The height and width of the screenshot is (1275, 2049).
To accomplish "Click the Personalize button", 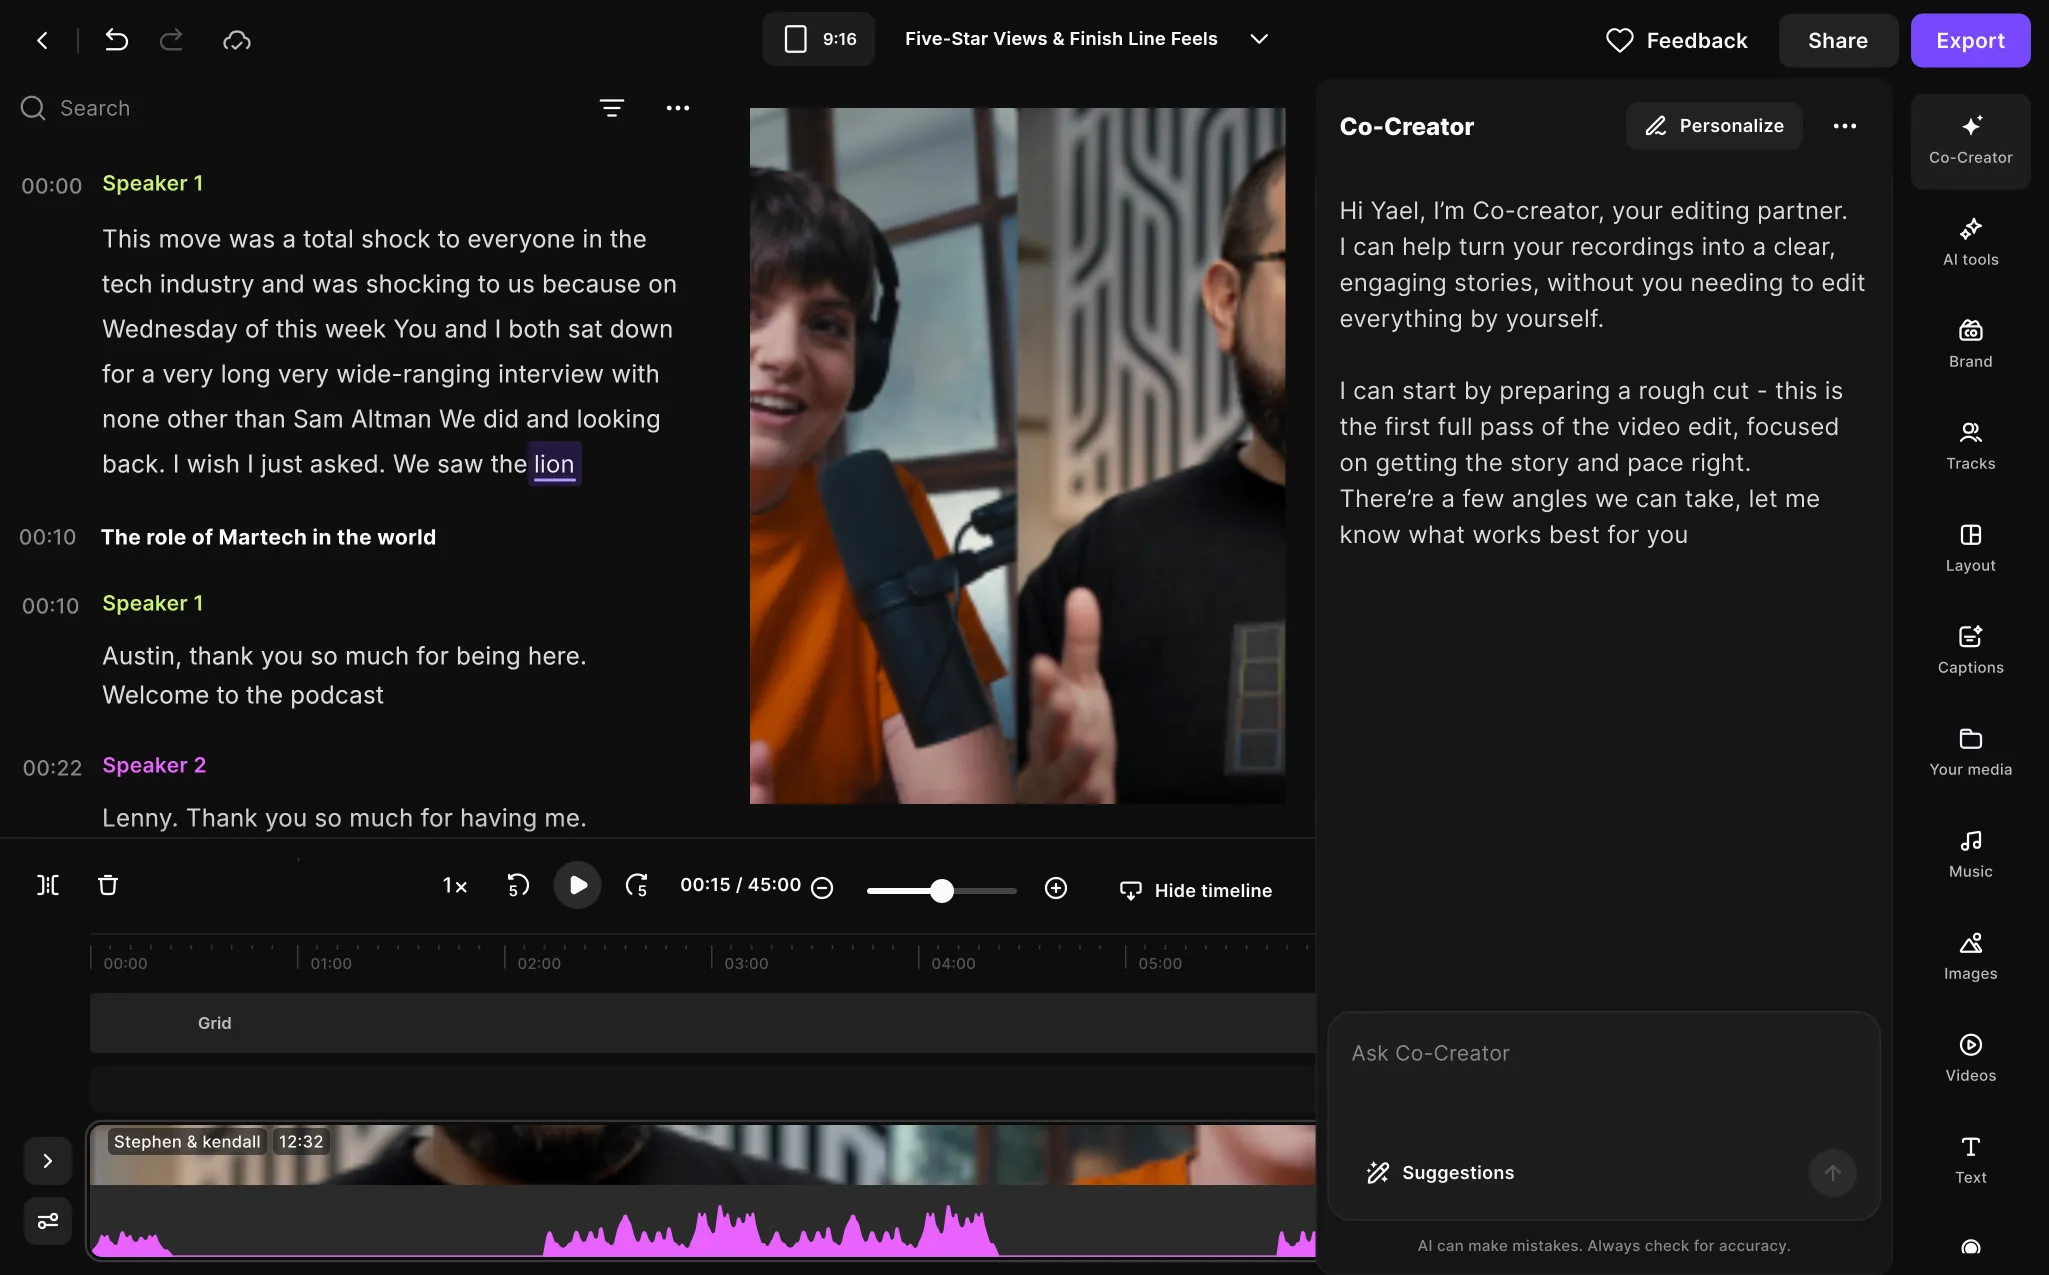I will (1714, 126).
